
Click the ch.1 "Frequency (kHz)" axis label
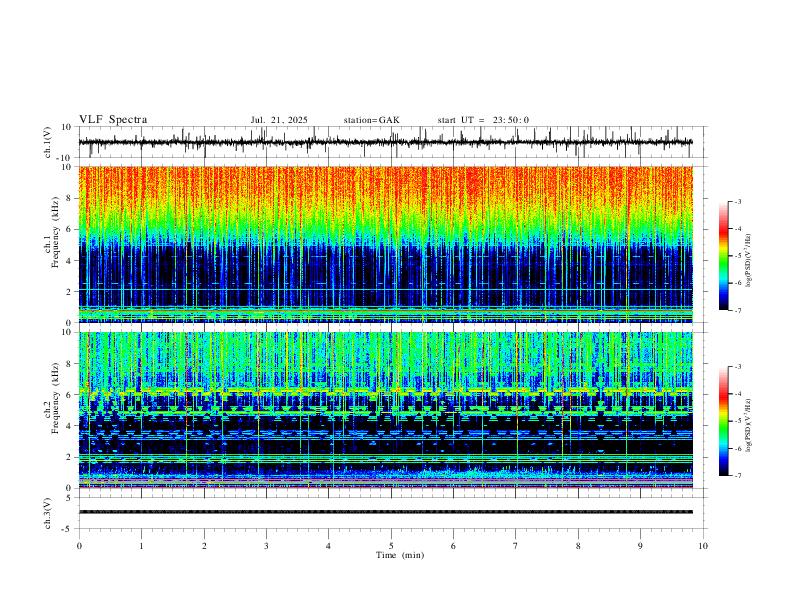click(55, 232)
